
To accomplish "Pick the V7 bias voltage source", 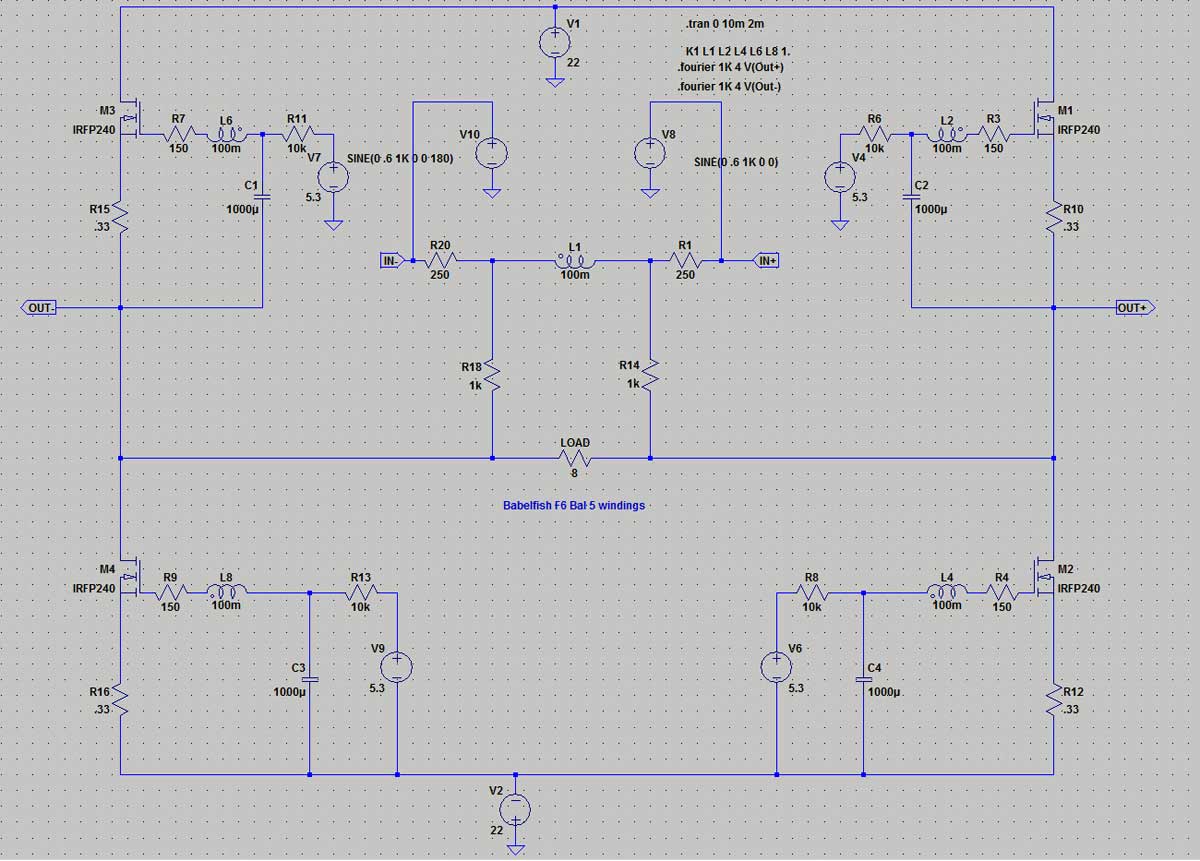I will pyautogui.click(x=333, y=178).
